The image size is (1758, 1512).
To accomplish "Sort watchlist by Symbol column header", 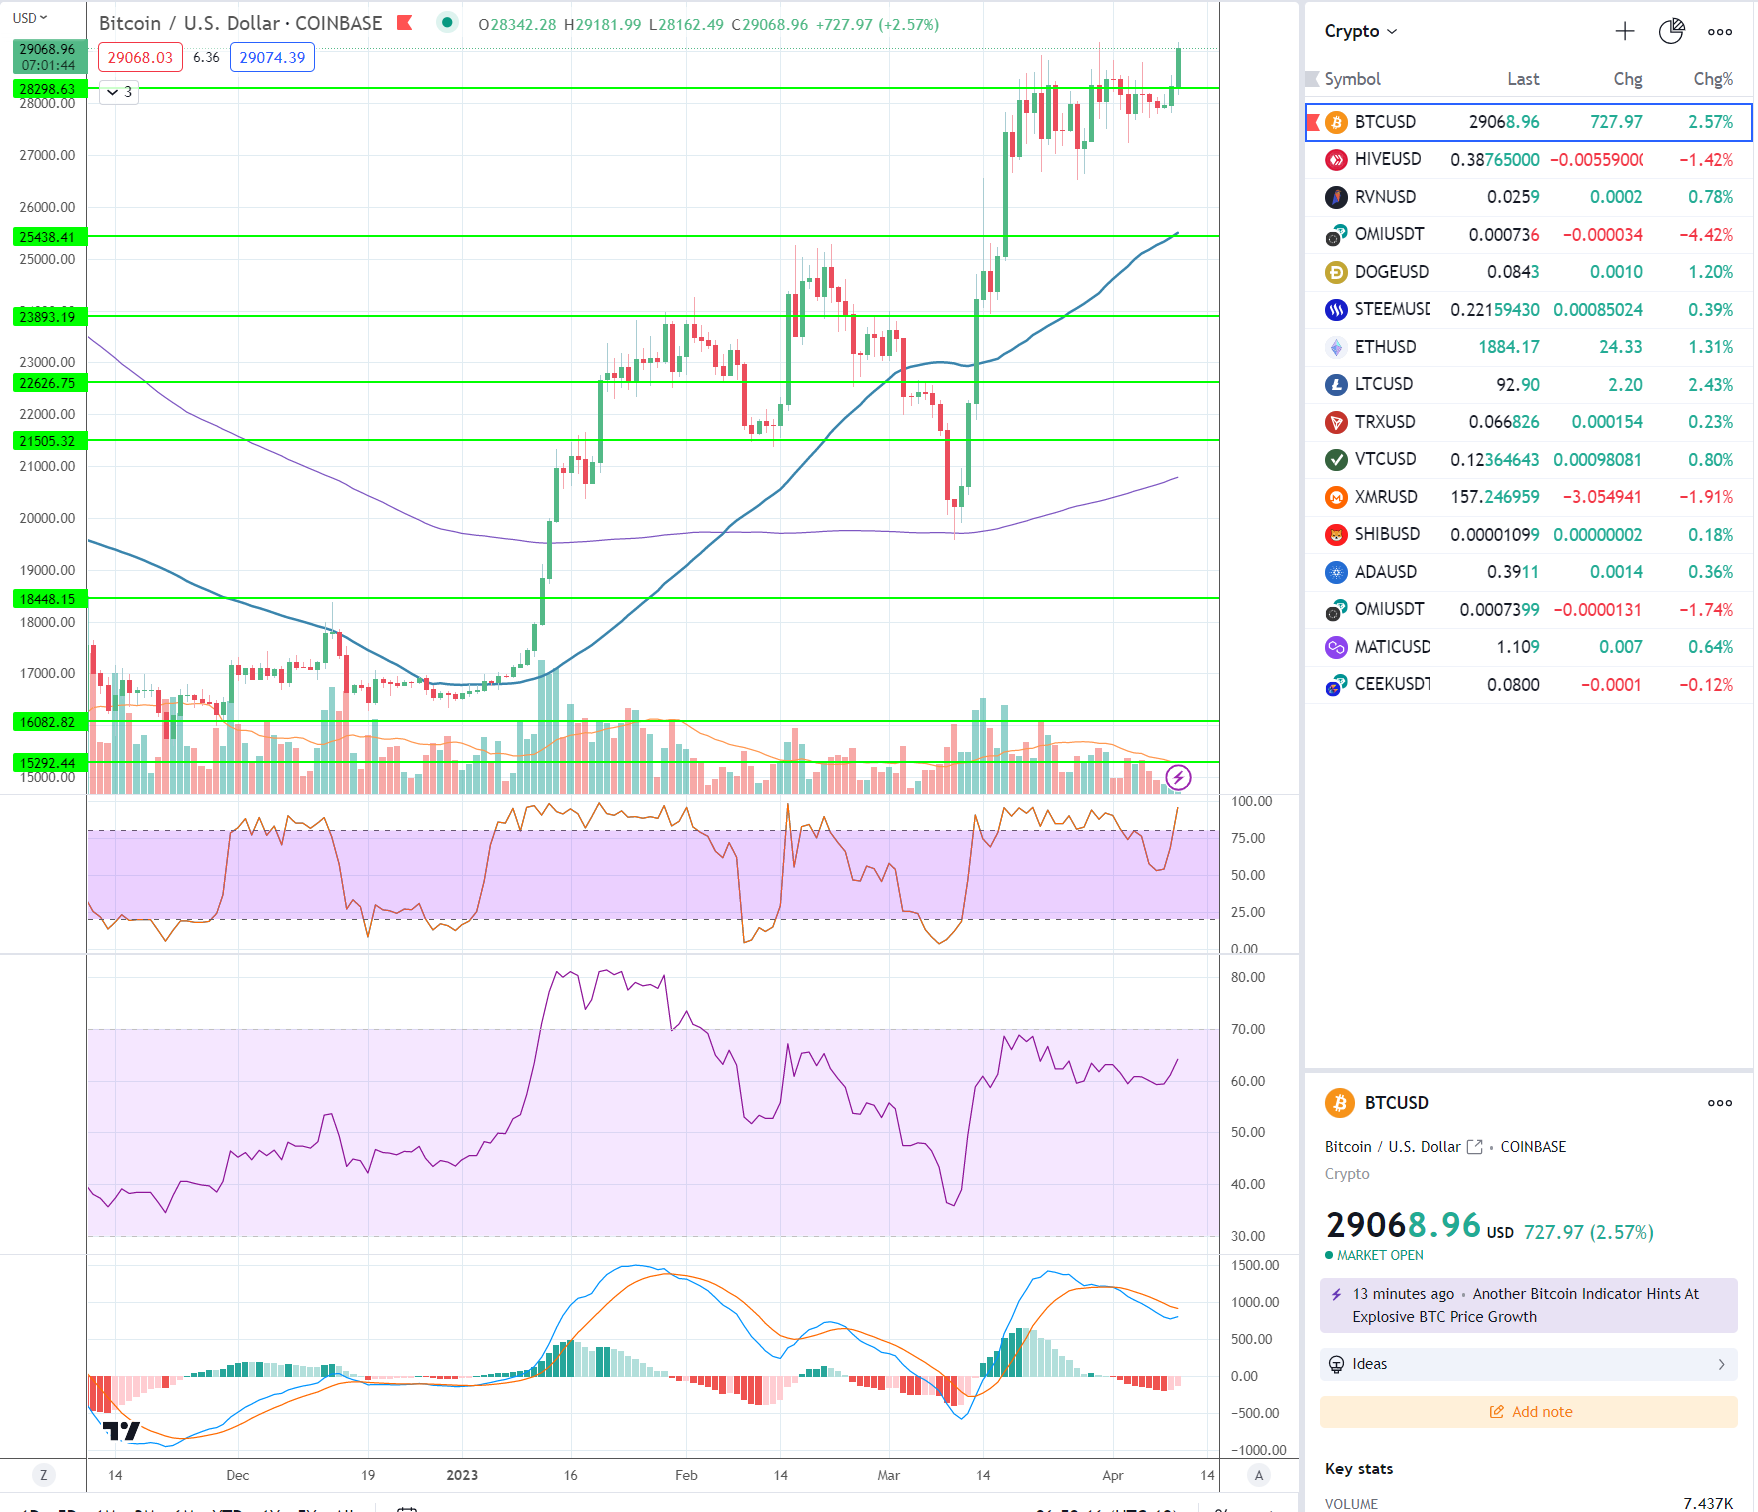I will 1352,79.
